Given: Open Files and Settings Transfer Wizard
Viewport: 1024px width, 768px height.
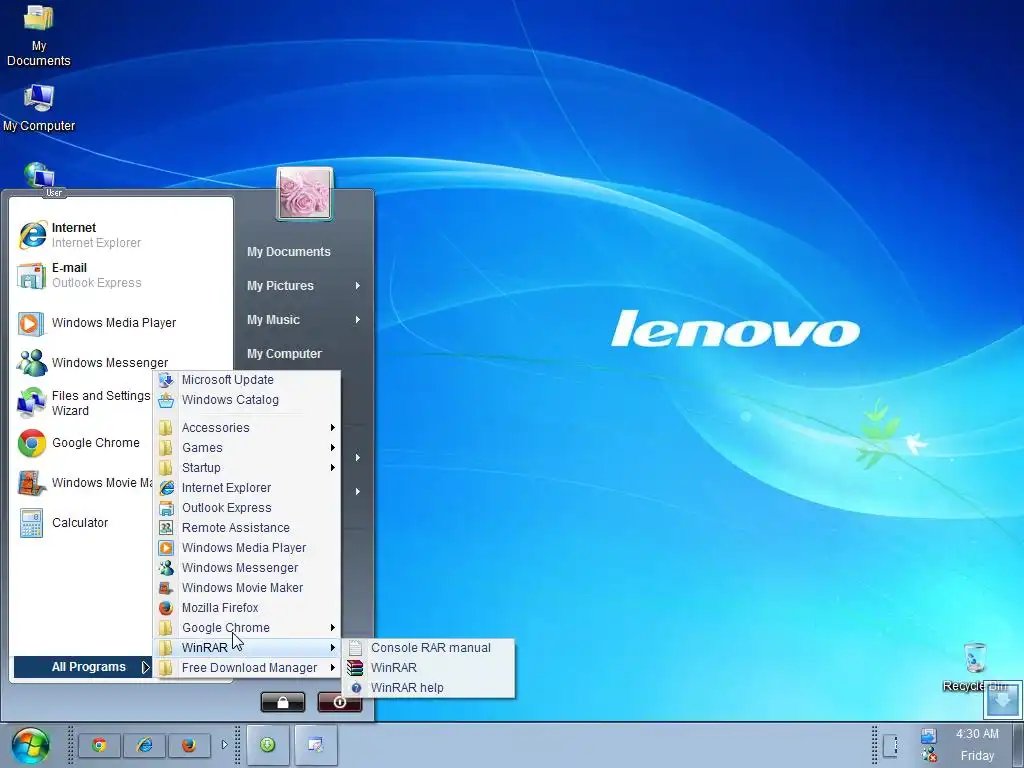Looking at the screenshot, I should pos(84,403).
